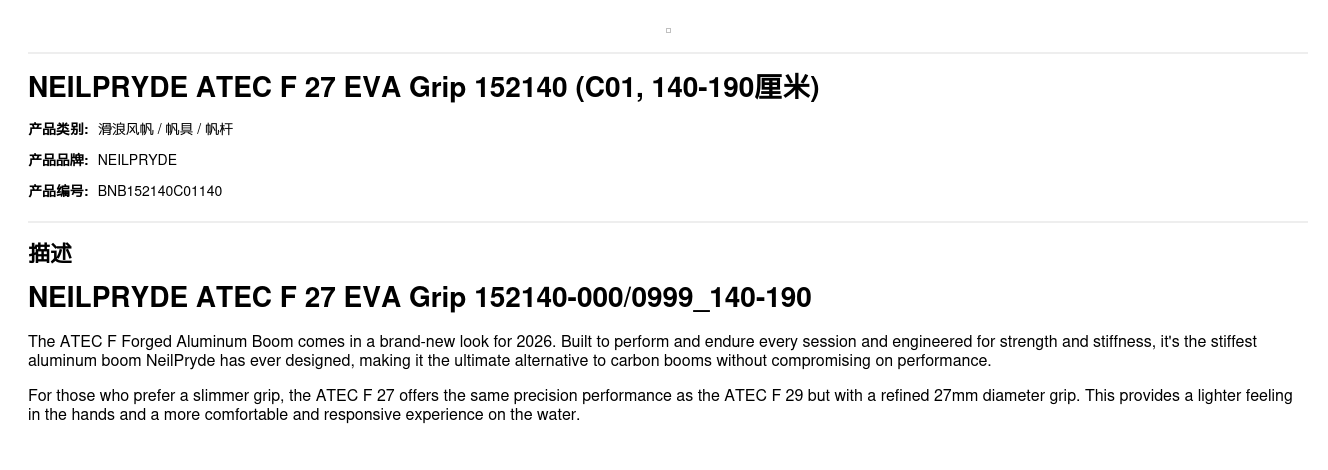Click the divider line above the 描述 heading

pos(668,222)
